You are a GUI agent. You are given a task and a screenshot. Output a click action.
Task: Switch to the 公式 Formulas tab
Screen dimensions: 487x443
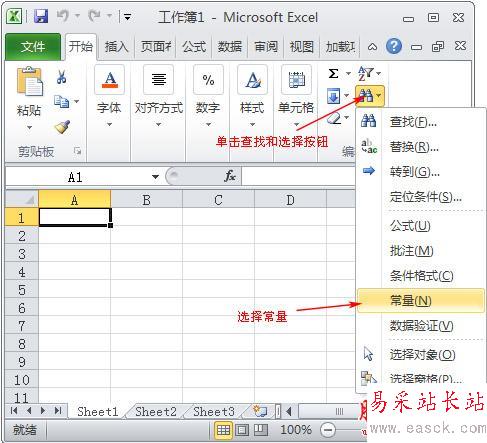(x=194, y=47)
